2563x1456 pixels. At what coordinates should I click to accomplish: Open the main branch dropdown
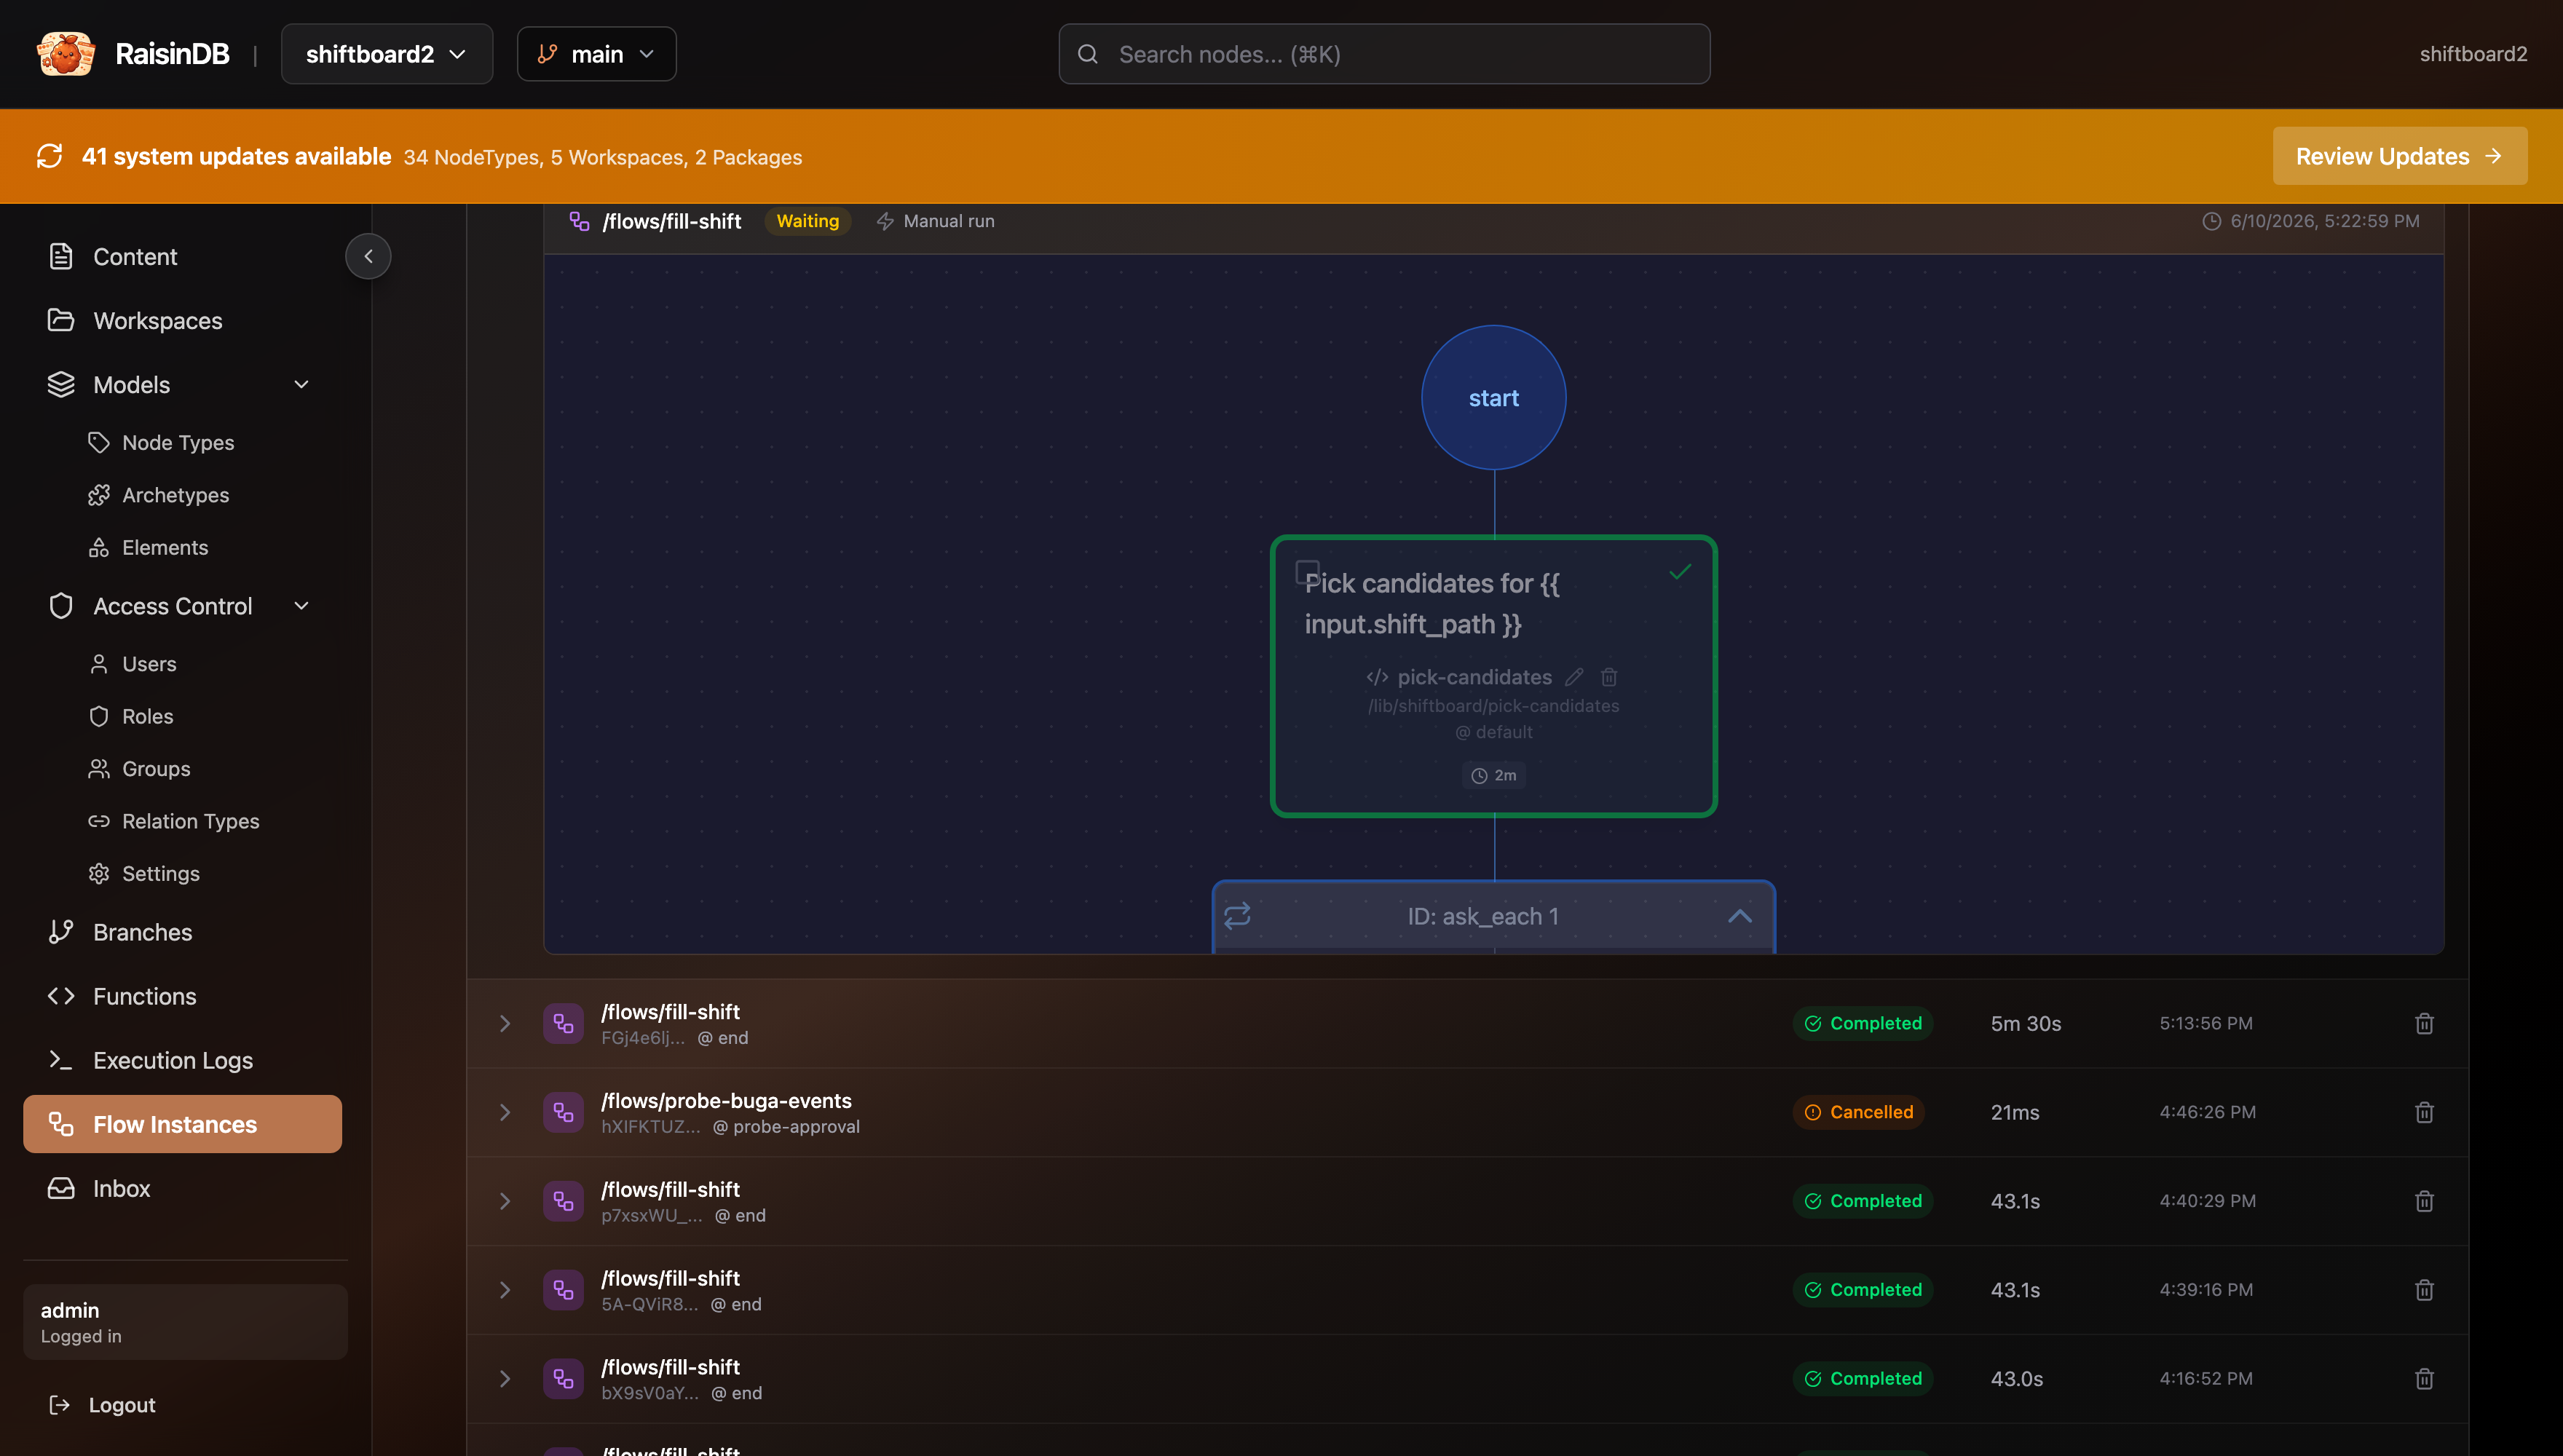[596, 54]
